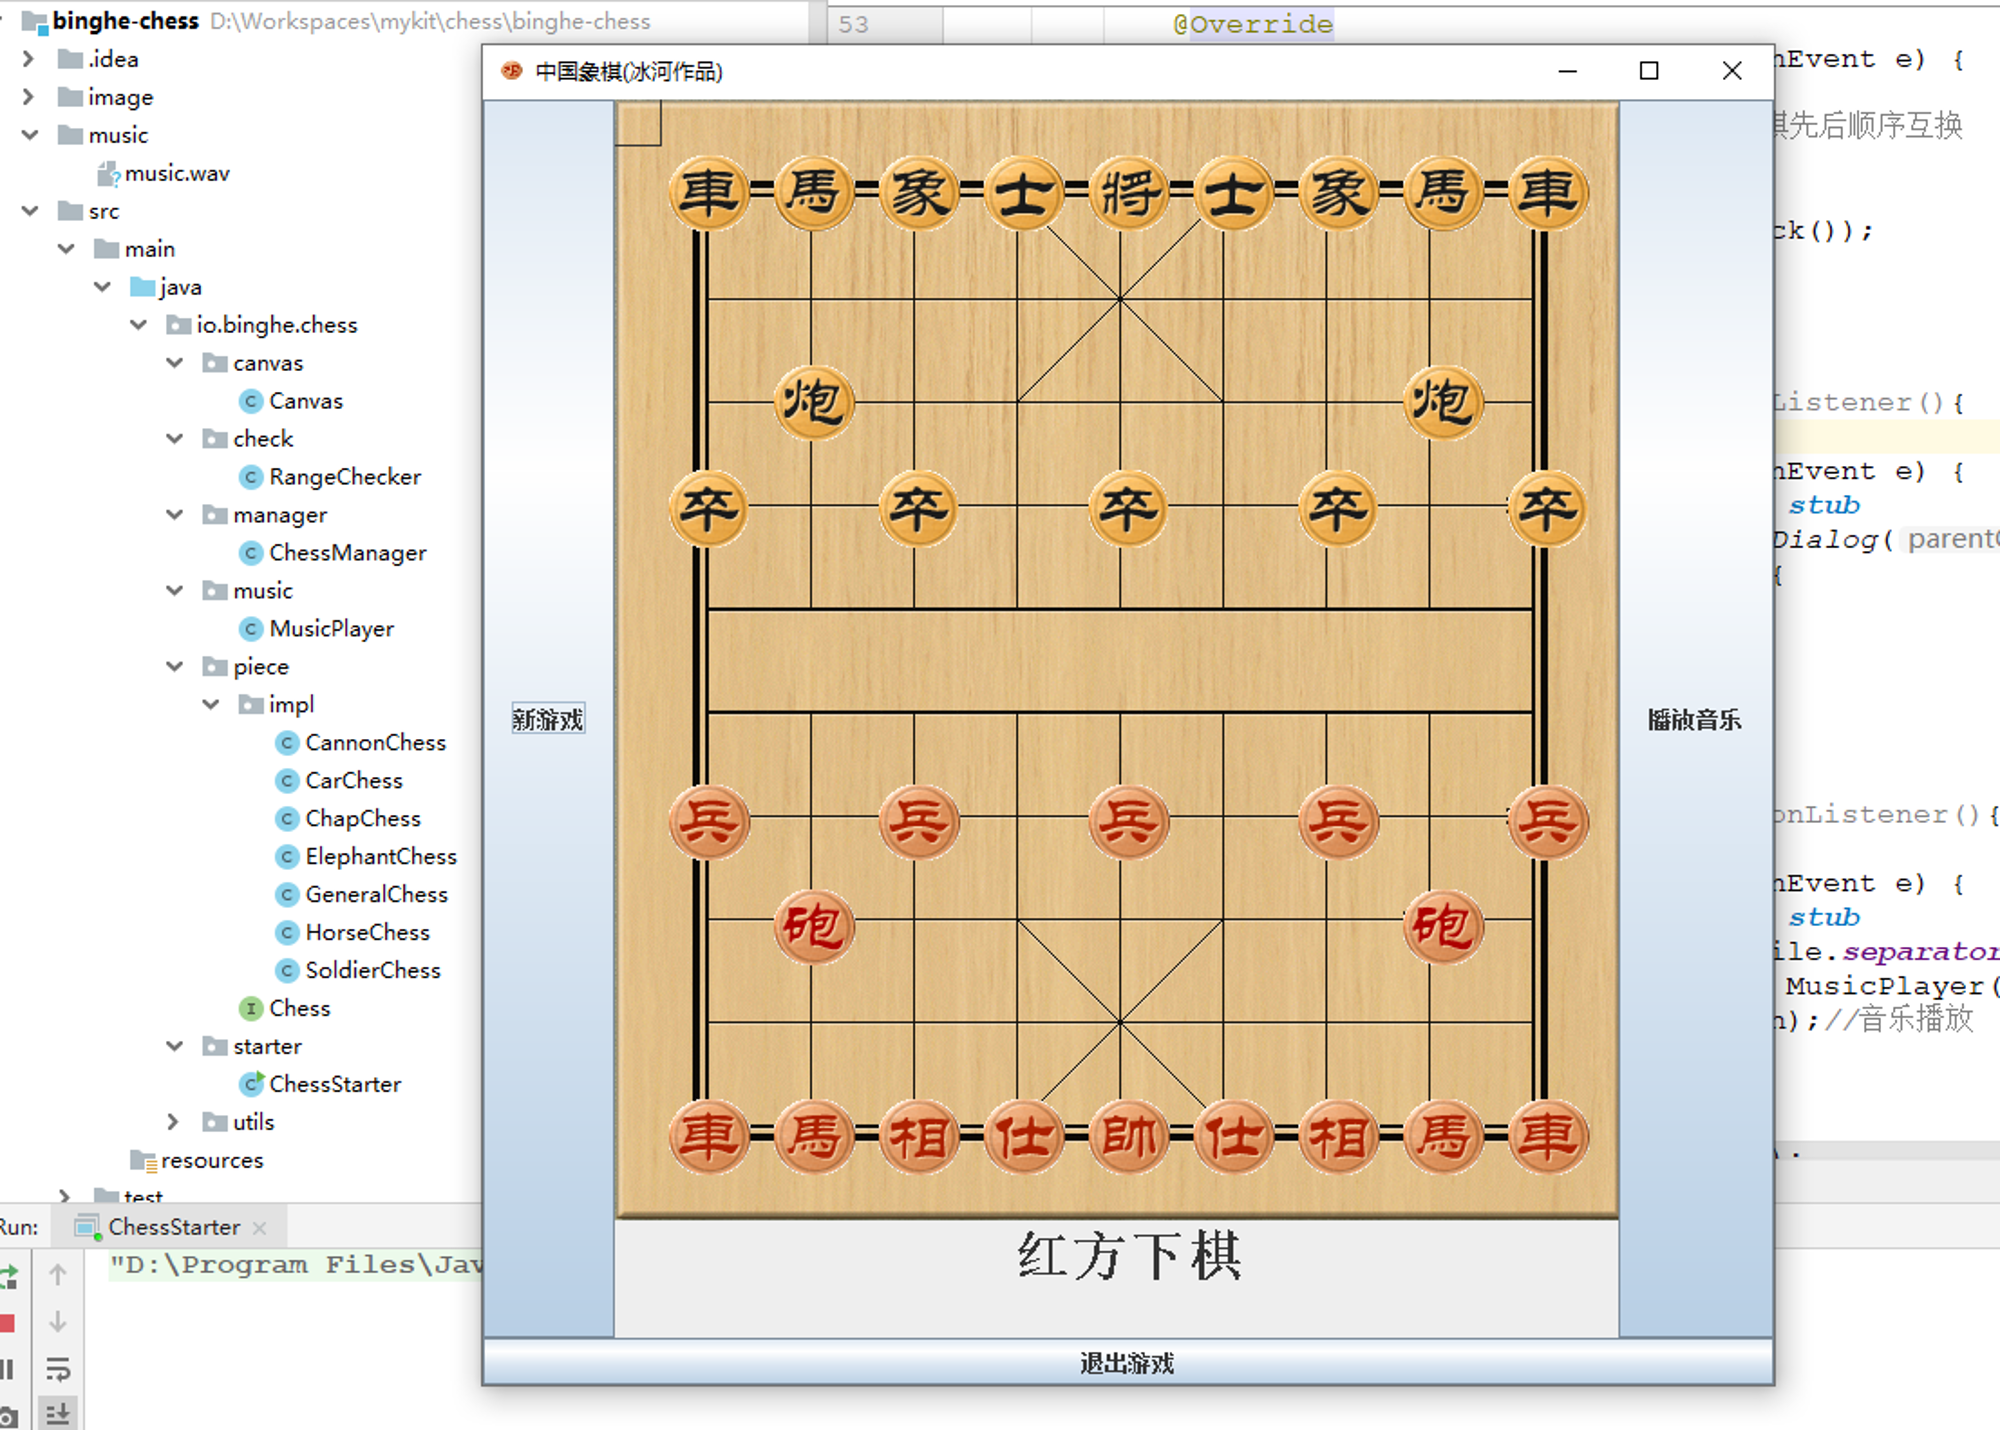Select the center red soldier 兵 piece
This screenshot has width=2000, height=1430.
(x=1128, y=822)
